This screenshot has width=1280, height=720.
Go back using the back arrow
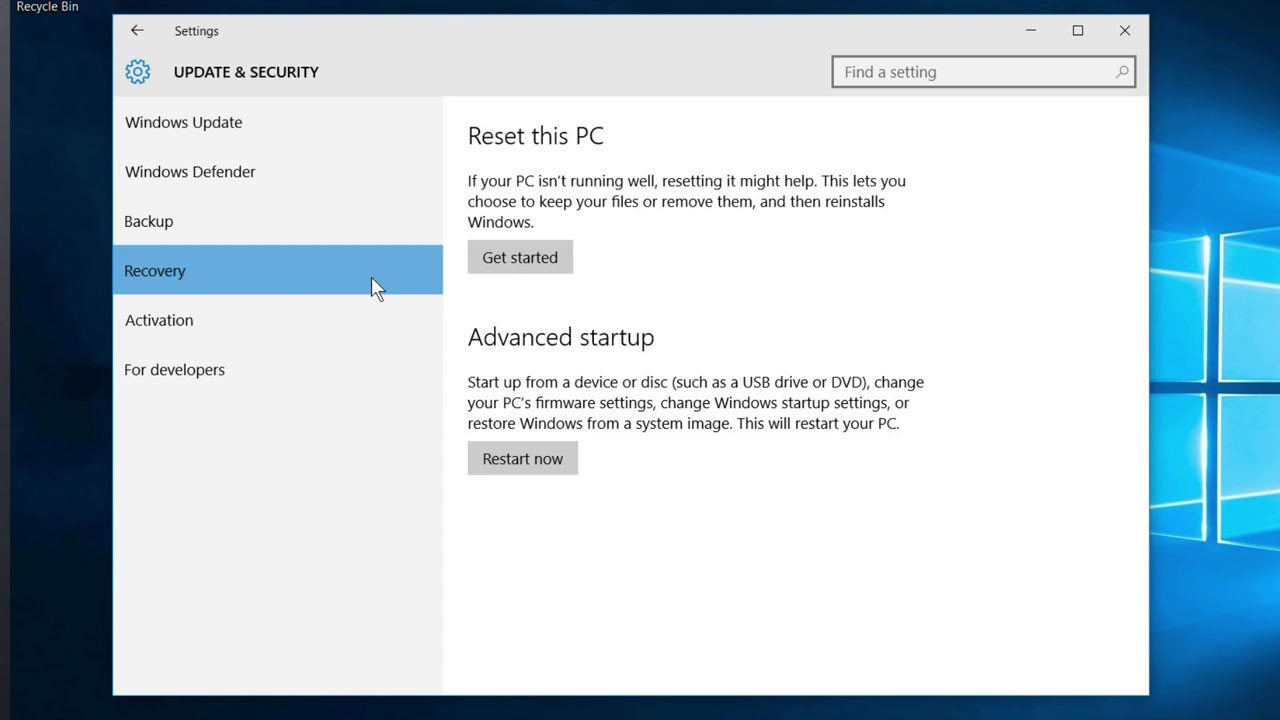click(137, 31)
